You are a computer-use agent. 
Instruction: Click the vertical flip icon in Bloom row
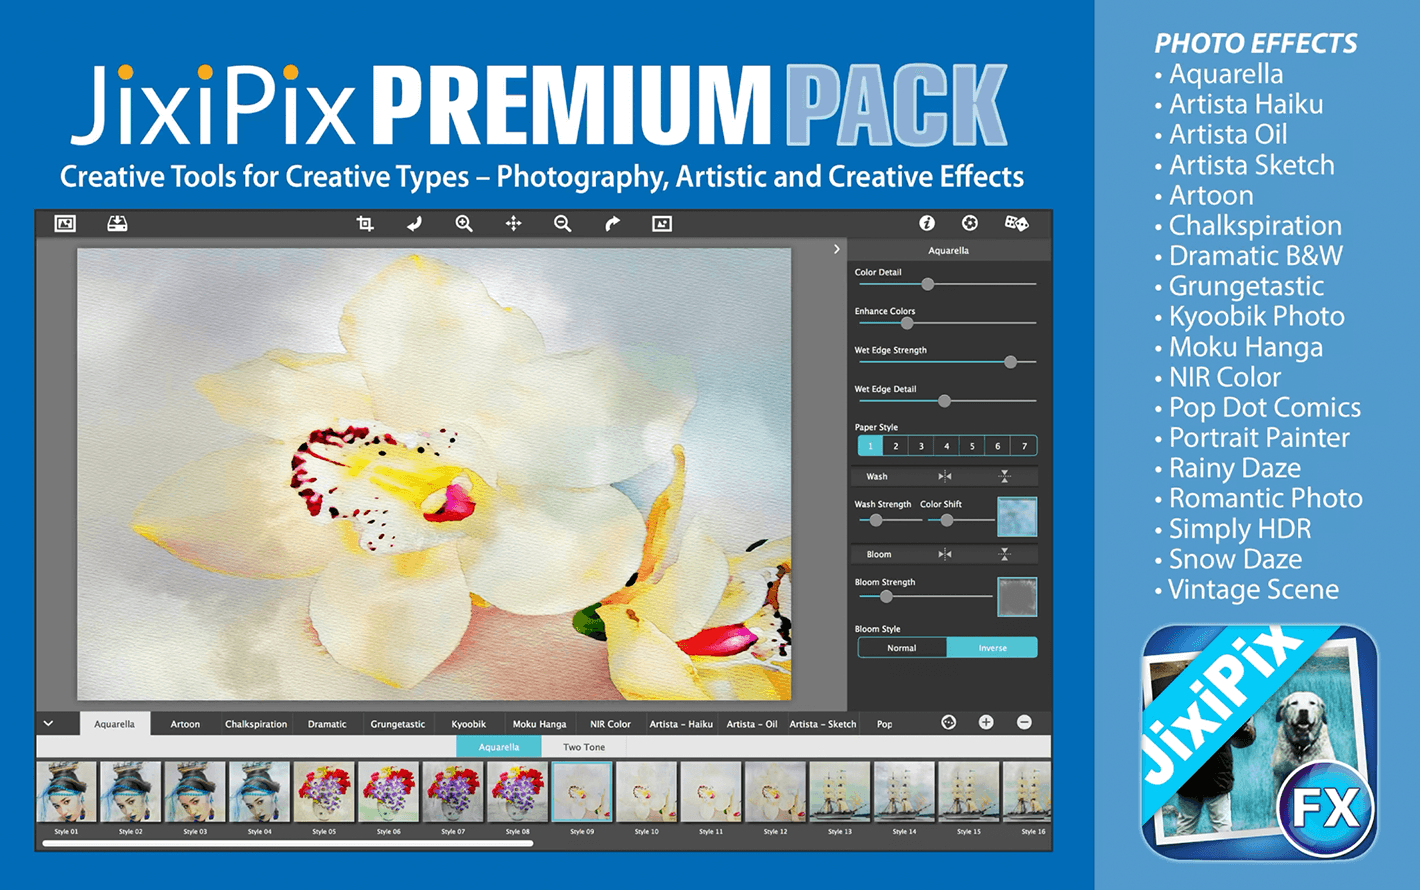[1005, 554]
